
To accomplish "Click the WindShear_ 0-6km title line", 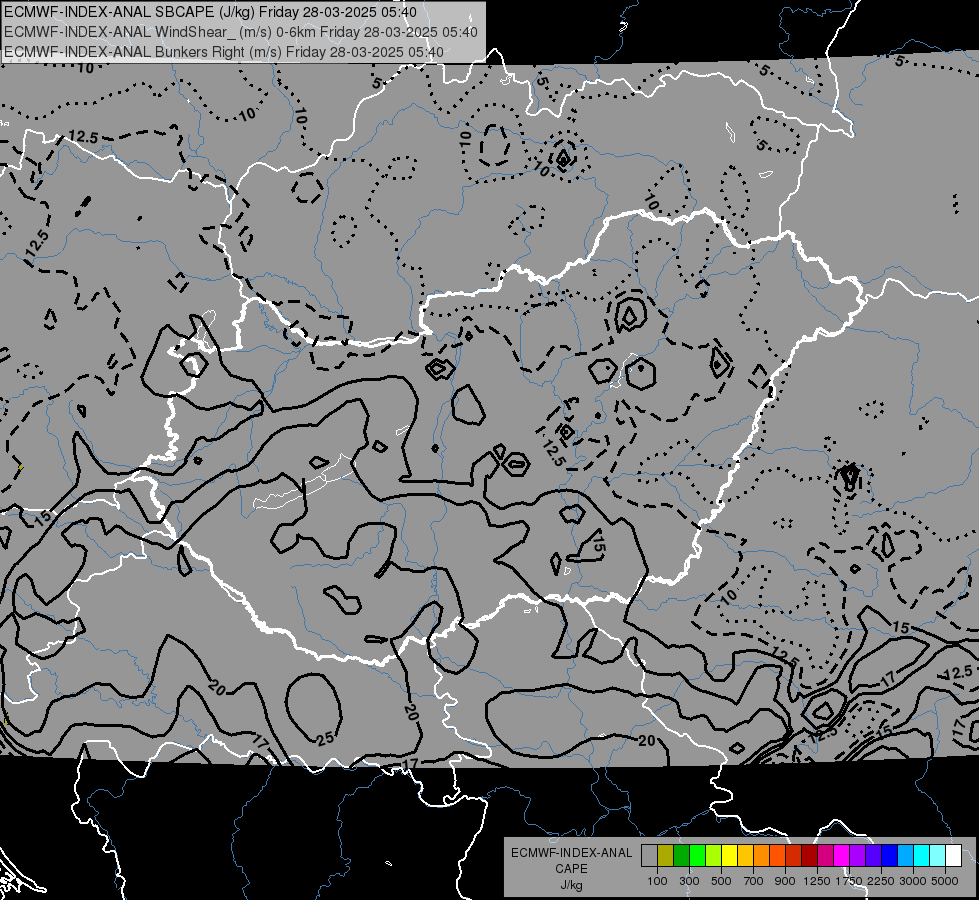I will click(240, 32).
